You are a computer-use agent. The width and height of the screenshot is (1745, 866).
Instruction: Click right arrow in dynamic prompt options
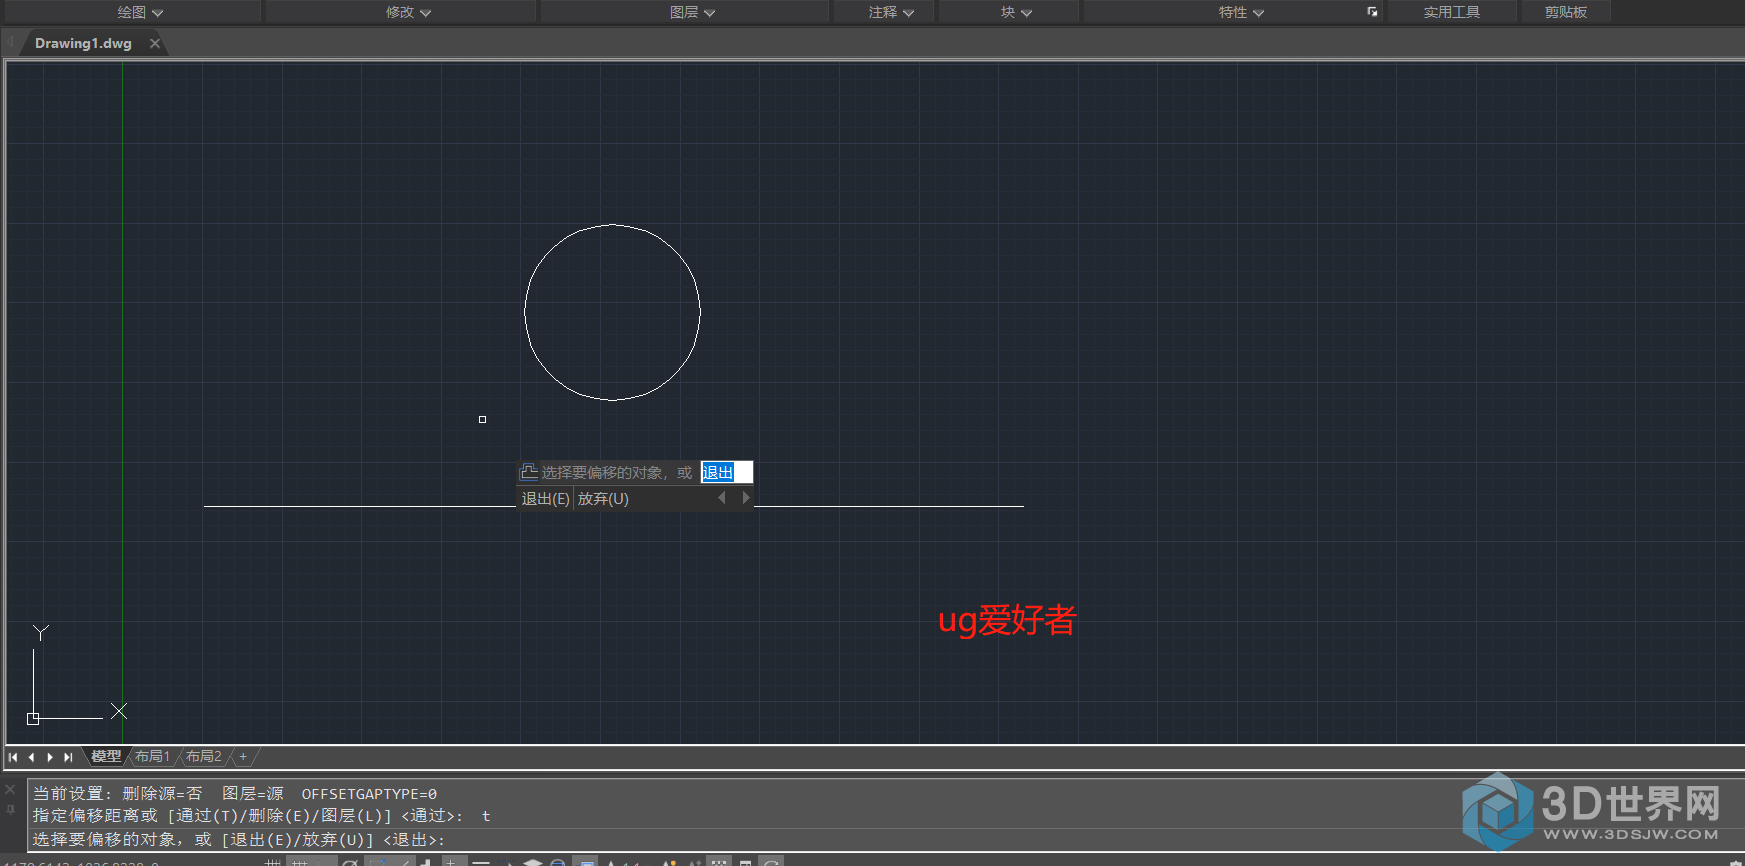click(746, 498)
